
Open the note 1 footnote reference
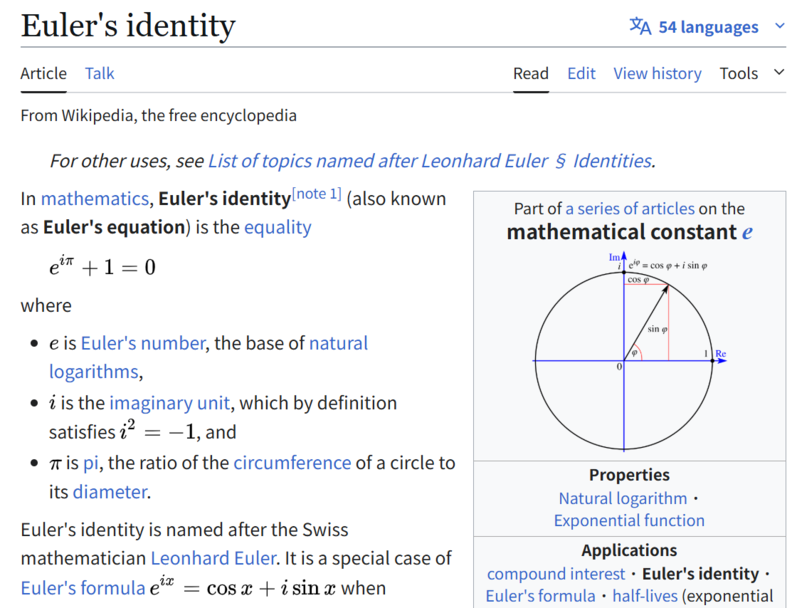316,194
